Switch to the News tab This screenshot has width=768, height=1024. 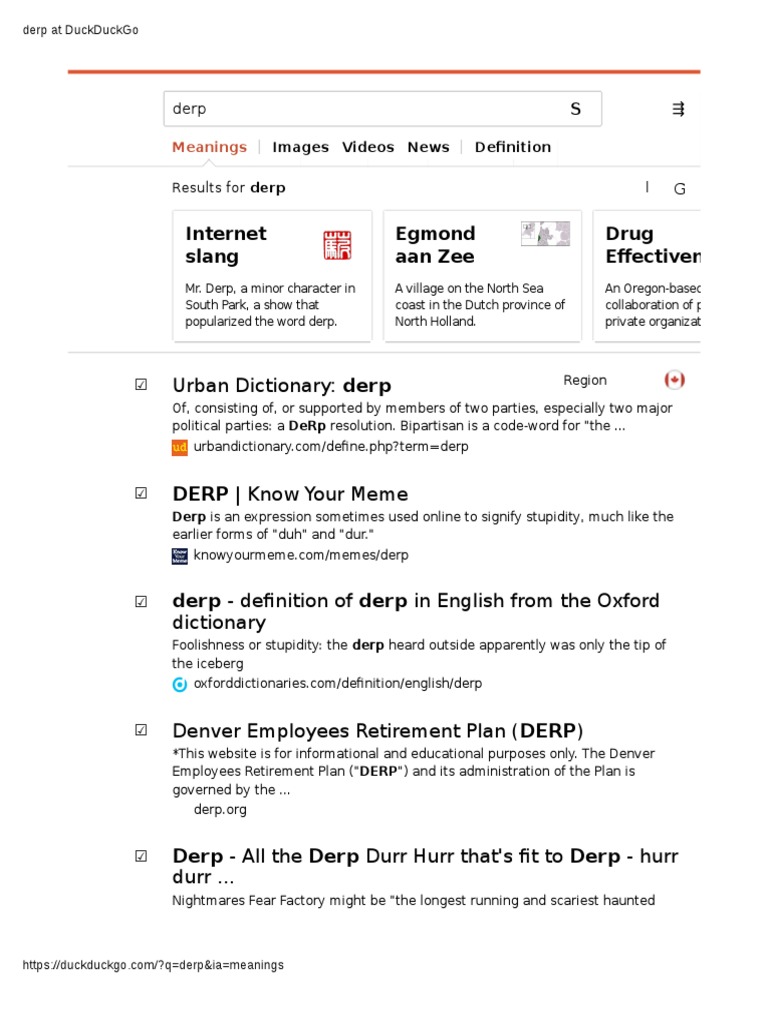[428, 147]
